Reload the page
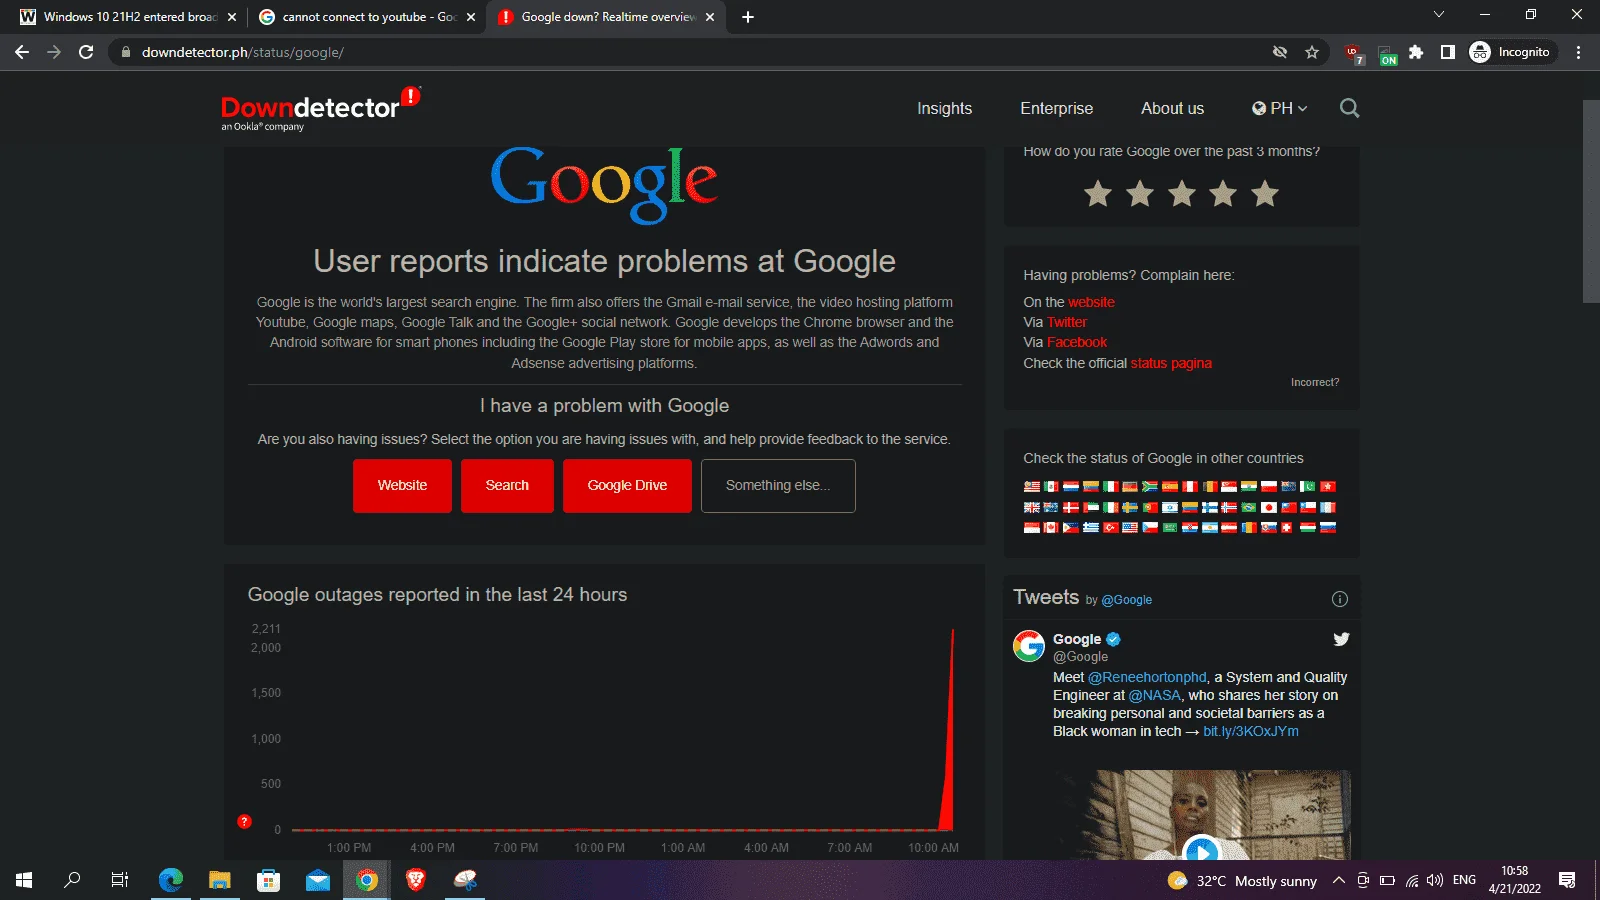This screenshot has width=1600, height=900. [x=86, y=52]
